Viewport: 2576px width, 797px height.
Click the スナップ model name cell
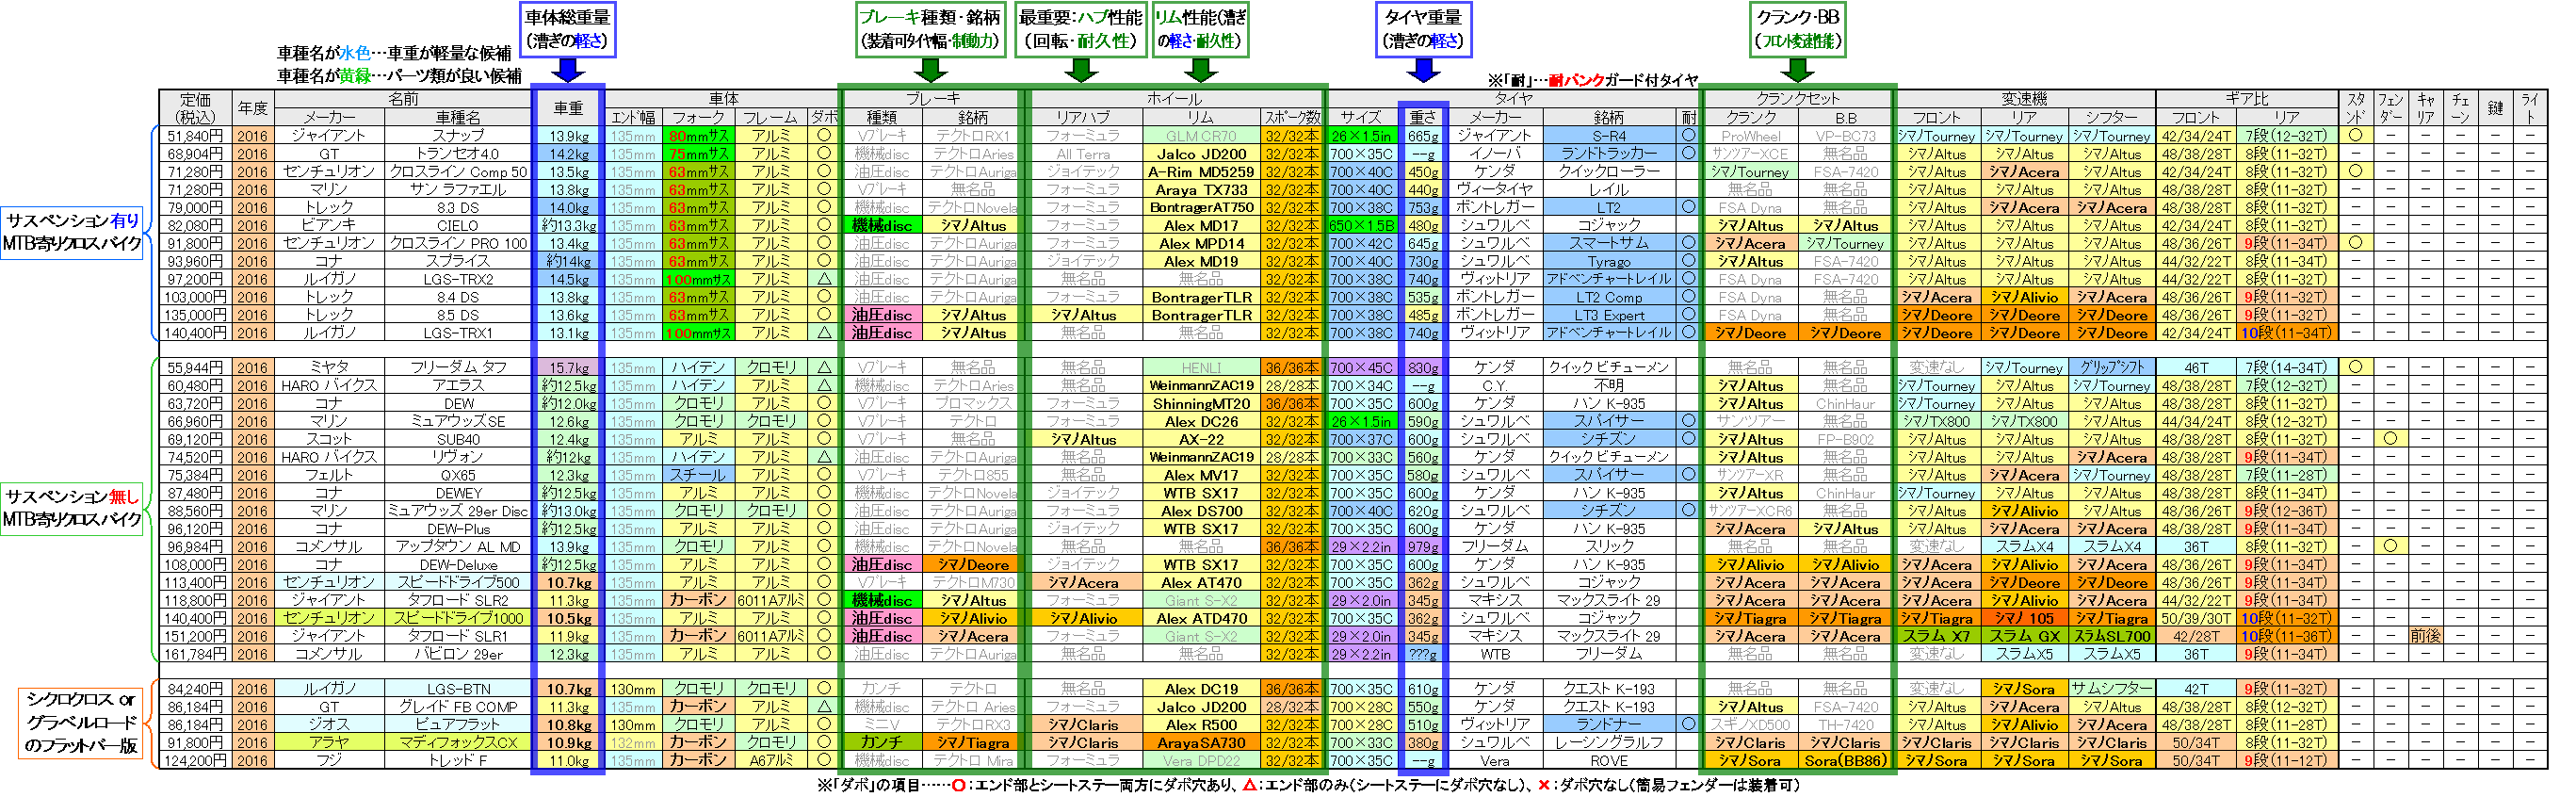458,136
